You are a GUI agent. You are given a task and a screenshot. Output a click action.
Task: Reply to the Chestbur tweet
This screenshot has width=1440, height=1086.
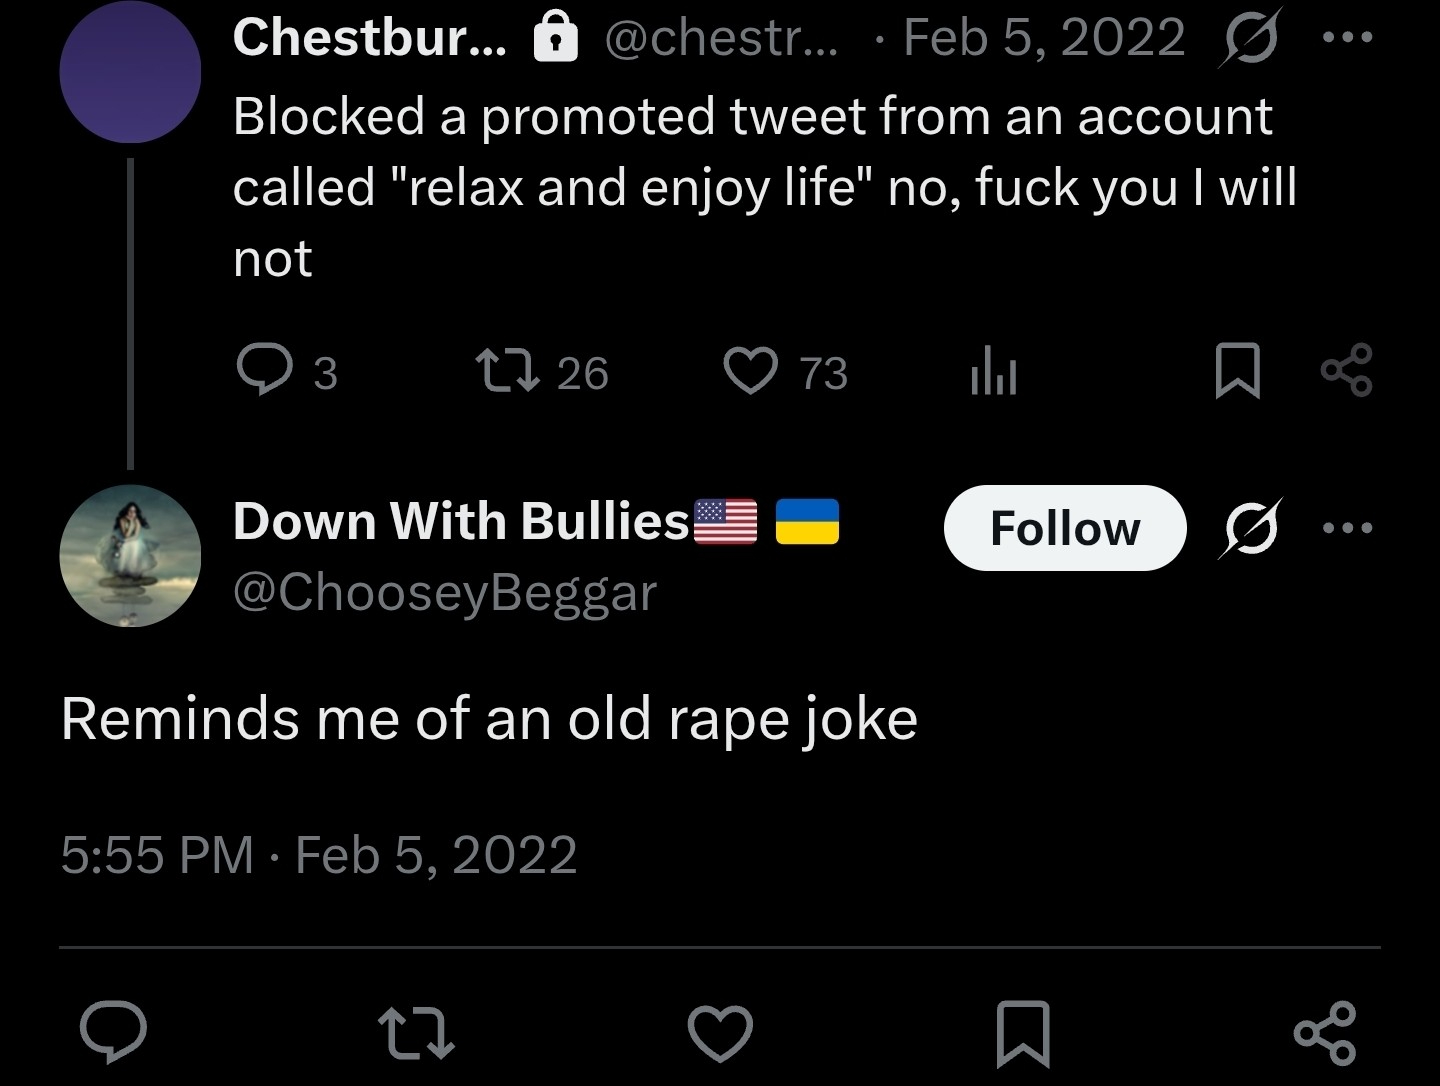(x=262, y=371)
